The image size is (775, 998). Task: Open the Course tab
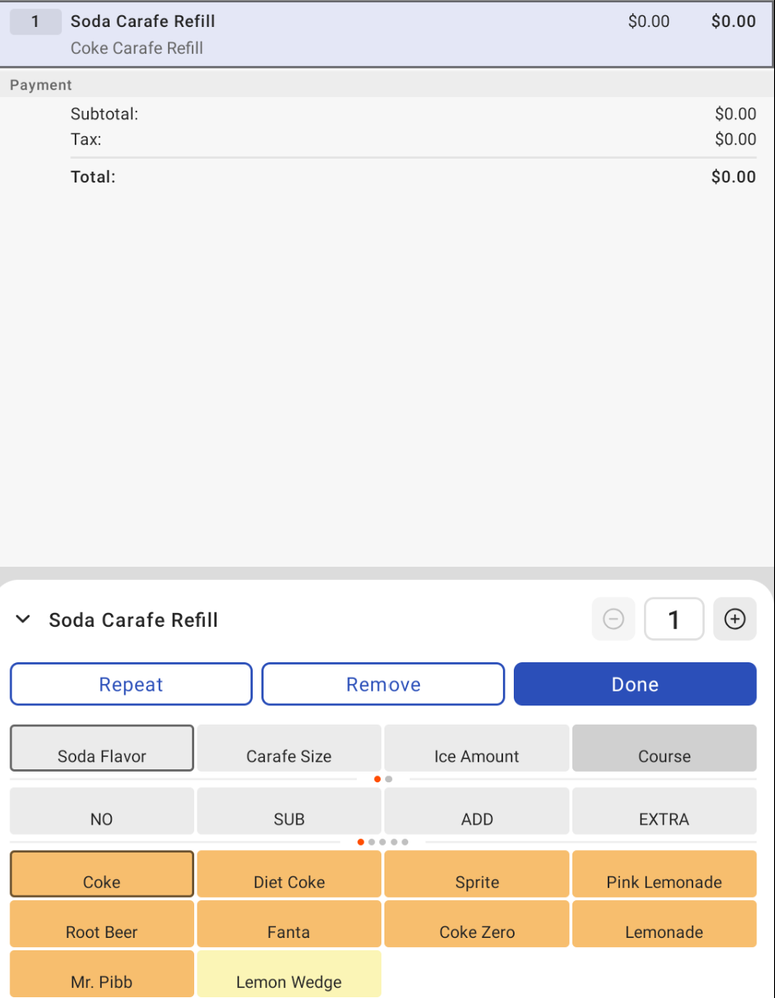[664, 748]
